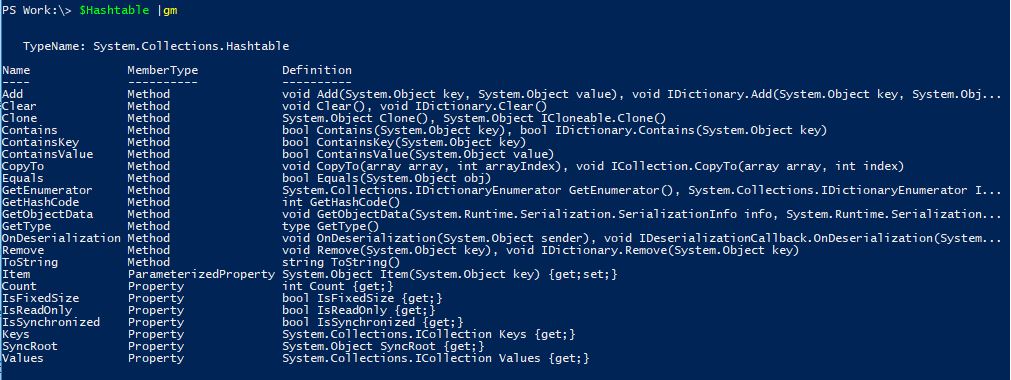Click the IsSynchronized property name
The width and height of the screenshot is (1011, 380).
(51, 322)
